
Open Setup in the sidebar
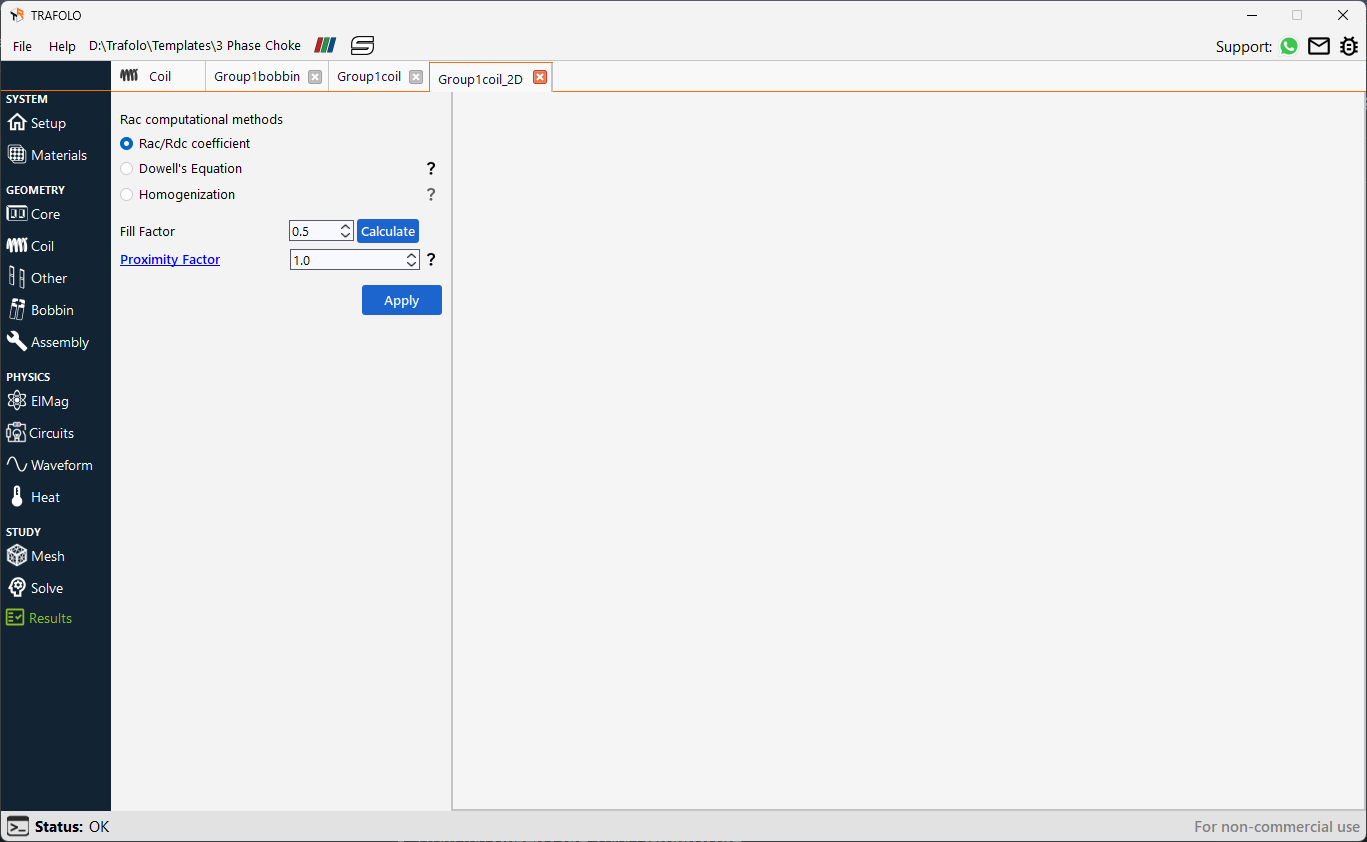pos(36,123)
